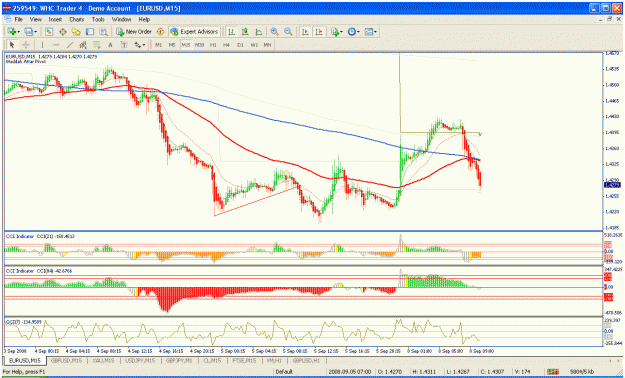Select the W1 timeframe button

click(x=254, y=45)
